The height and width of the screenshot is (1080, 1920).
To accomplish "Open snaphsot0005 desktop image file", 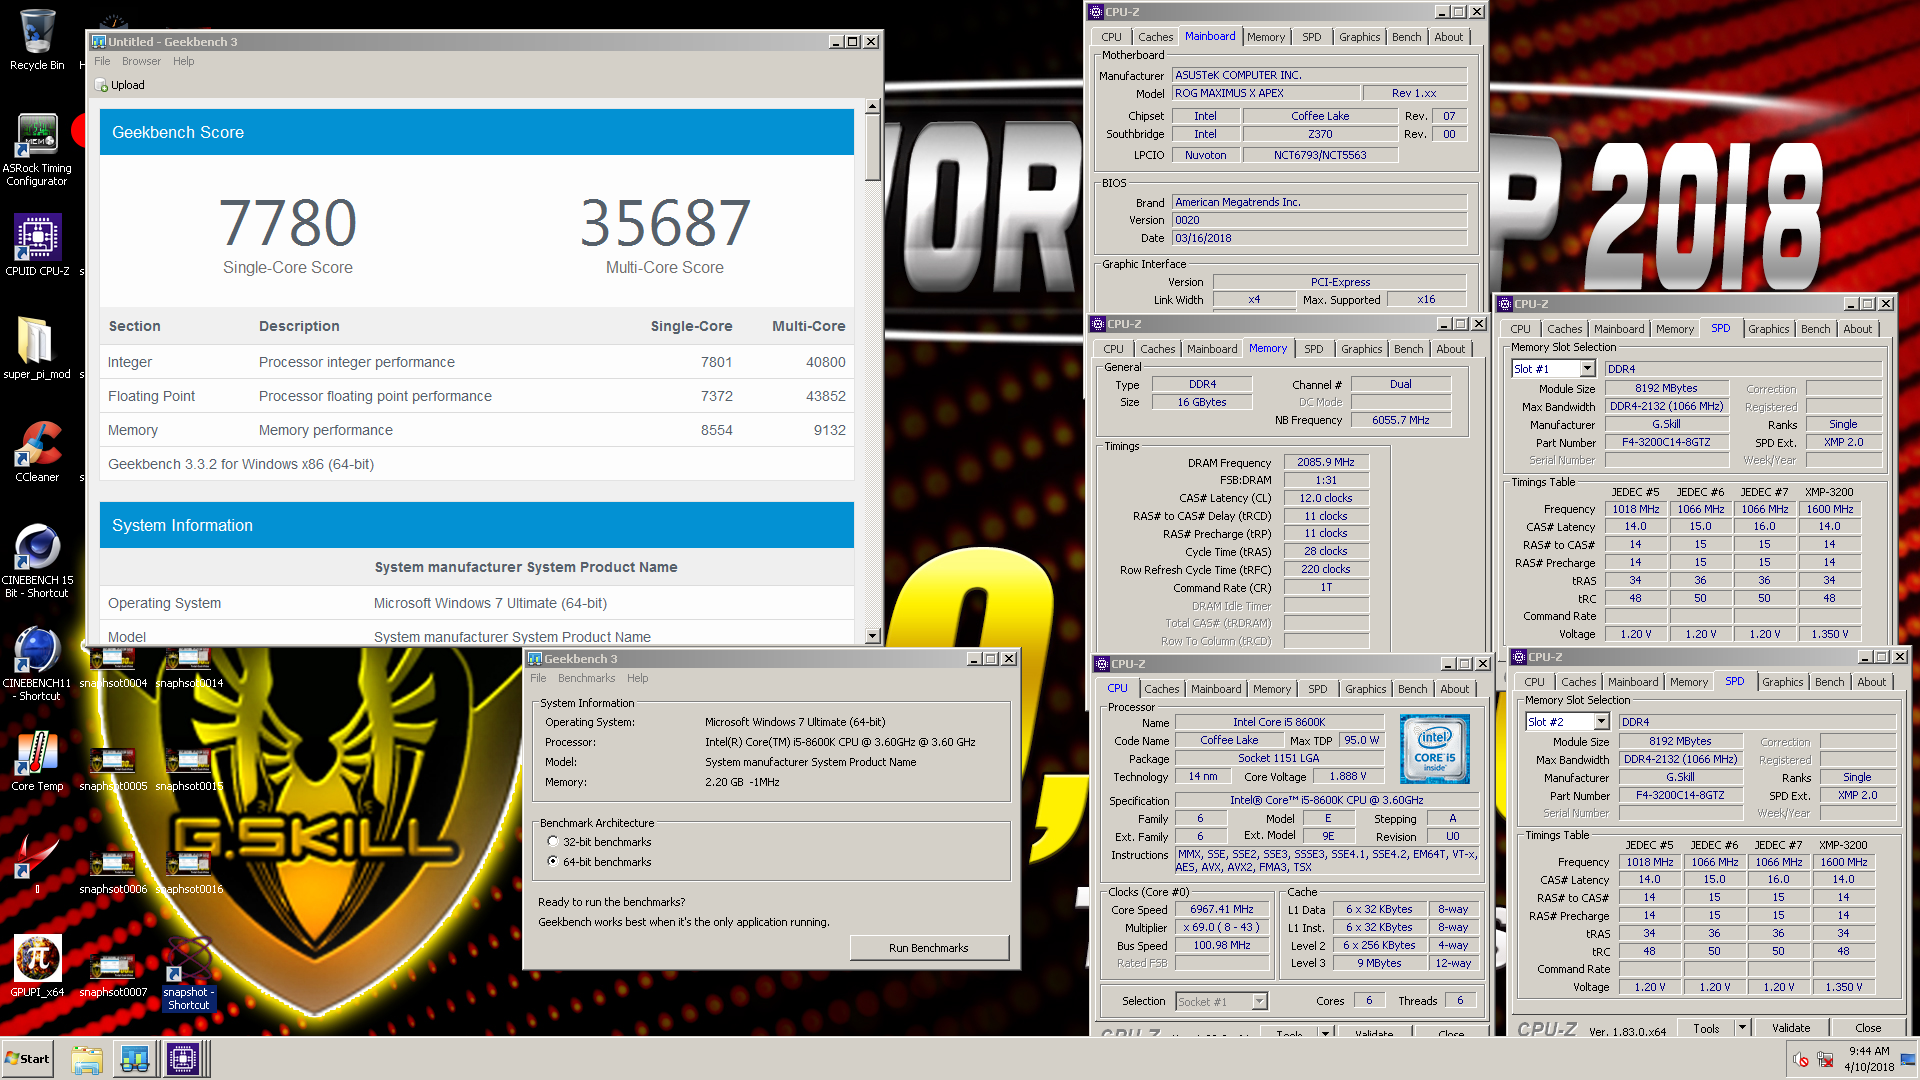I will coord(113,771).
